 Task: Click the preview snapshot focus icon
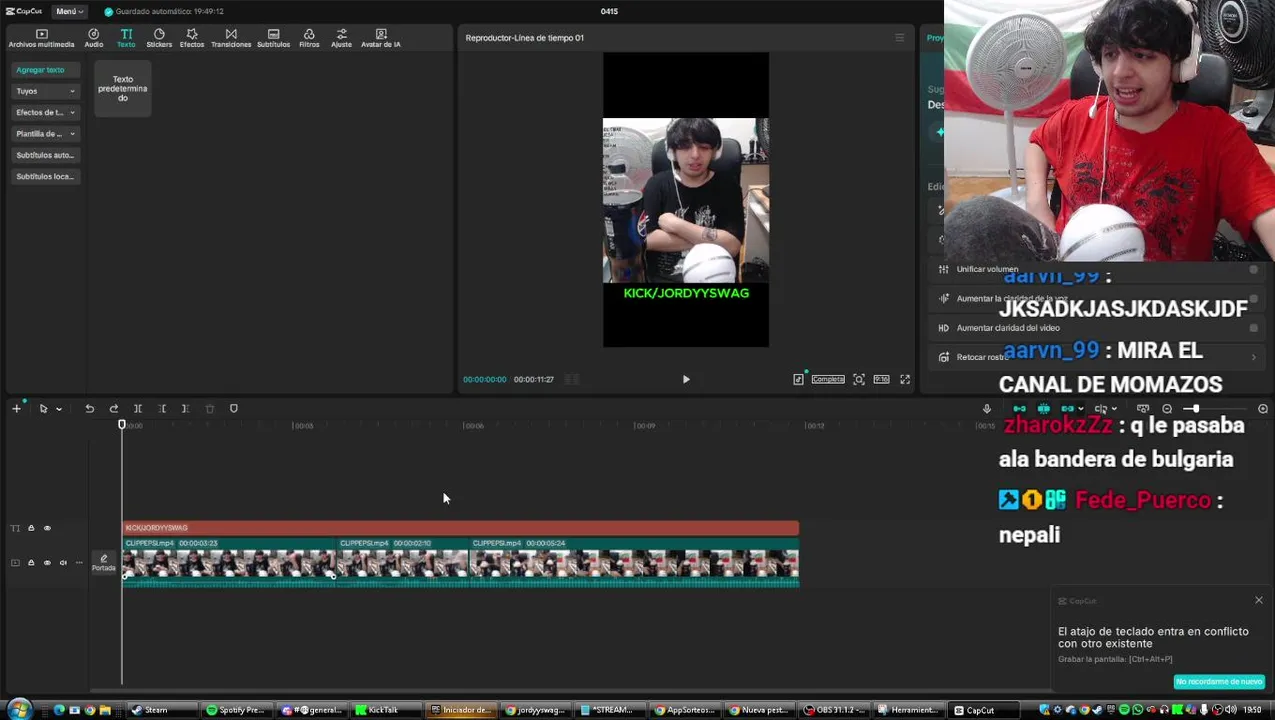tap(859, 379)
